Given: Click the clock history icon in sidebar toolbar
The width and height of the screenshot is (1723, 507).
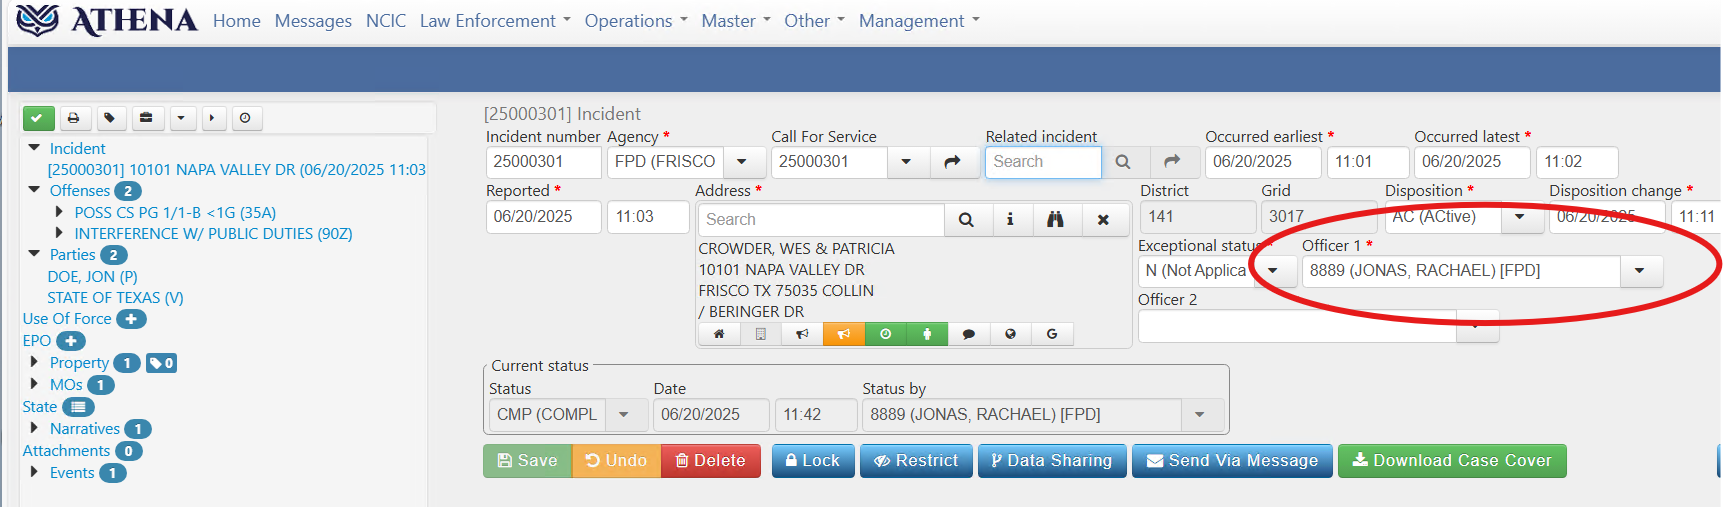Looking at the screenshot, I should (x=246, y=118).
